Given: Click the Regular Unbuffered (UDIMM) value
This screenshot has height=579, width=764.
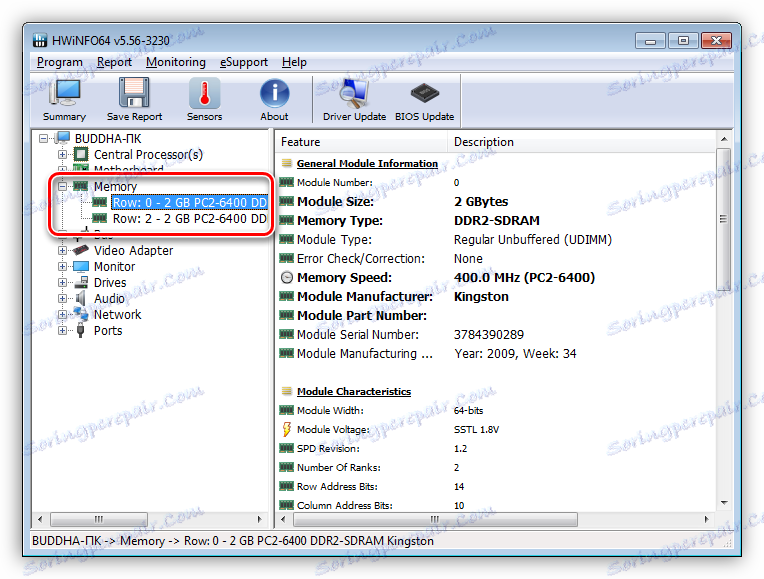Looking at the screenshot, I should (x=533, y=239).
